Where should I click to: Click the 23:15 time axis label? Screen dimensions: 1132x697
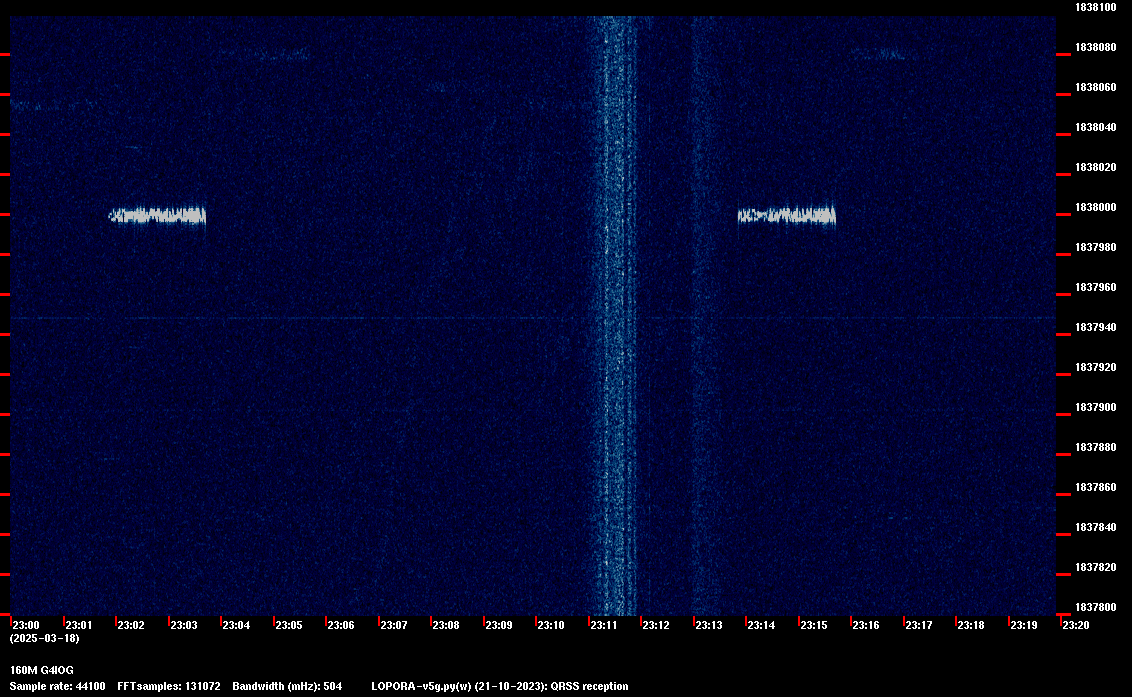coord(814,625)
